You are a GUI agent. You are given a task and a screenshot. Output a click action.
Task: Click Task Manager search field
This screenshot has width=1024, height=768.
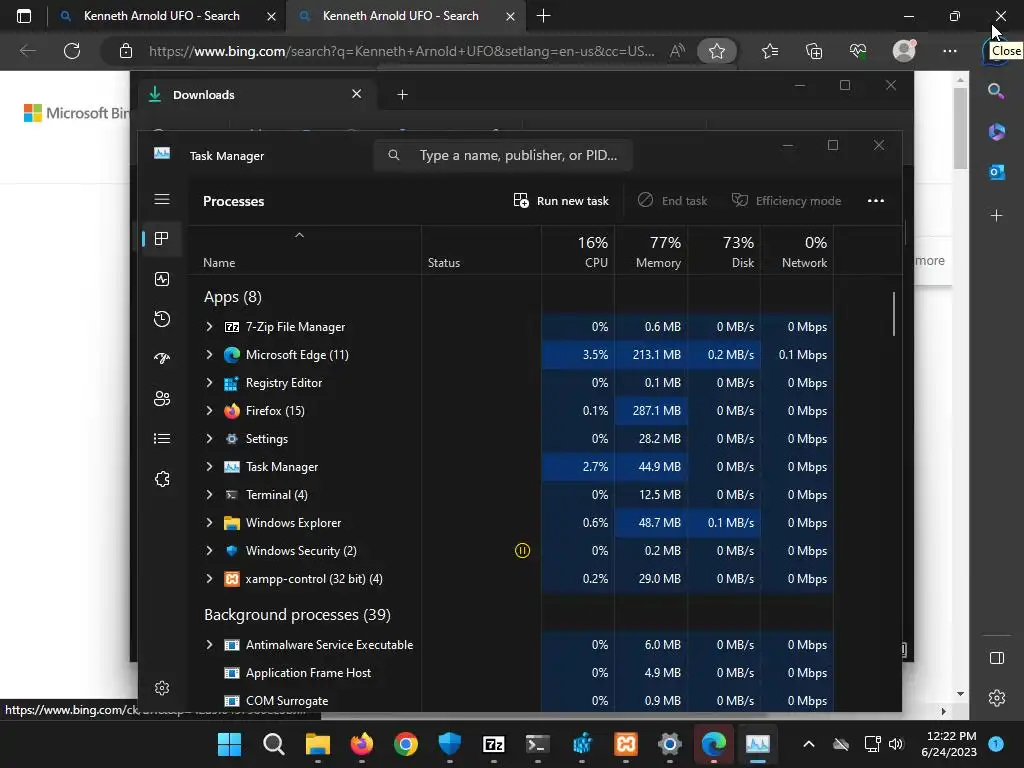coord(503,155)
